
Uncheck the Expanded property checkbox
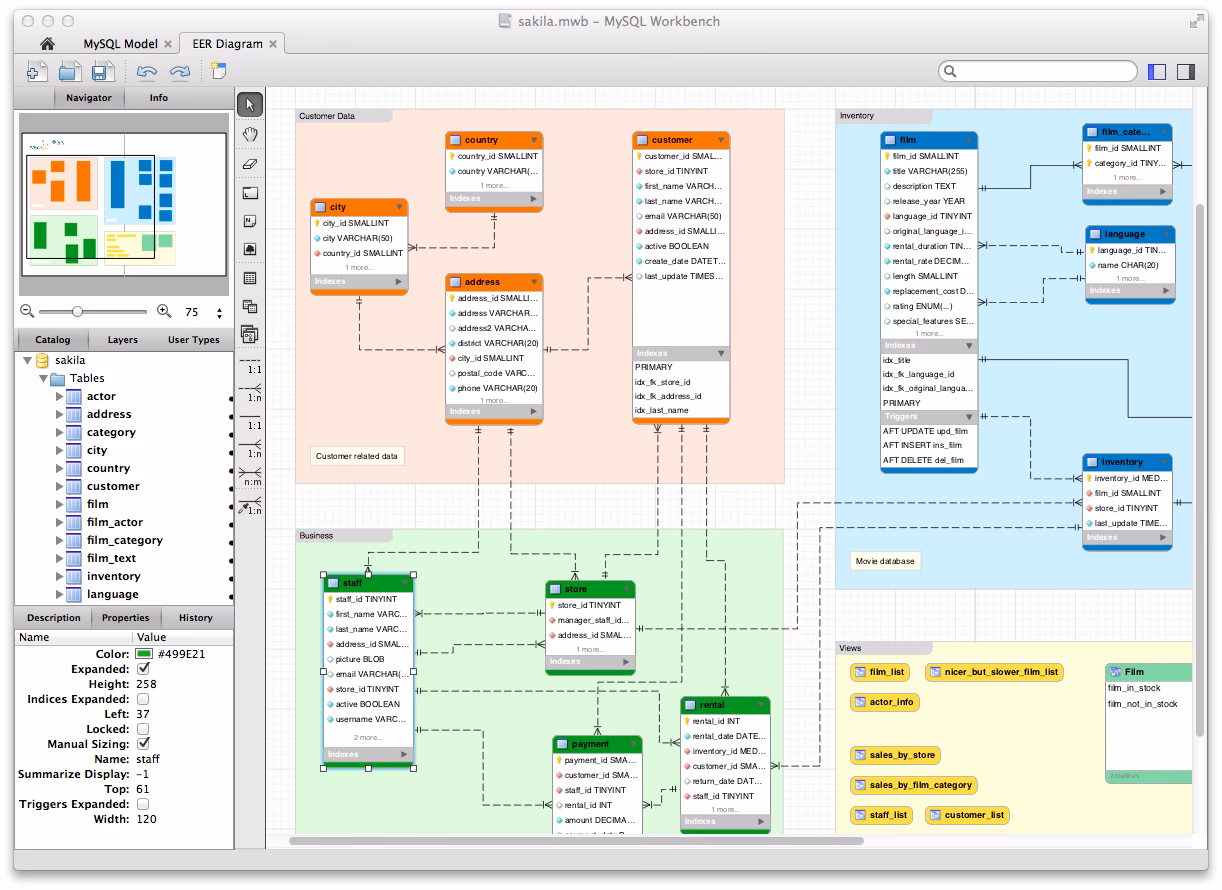(x=143, y=669)
